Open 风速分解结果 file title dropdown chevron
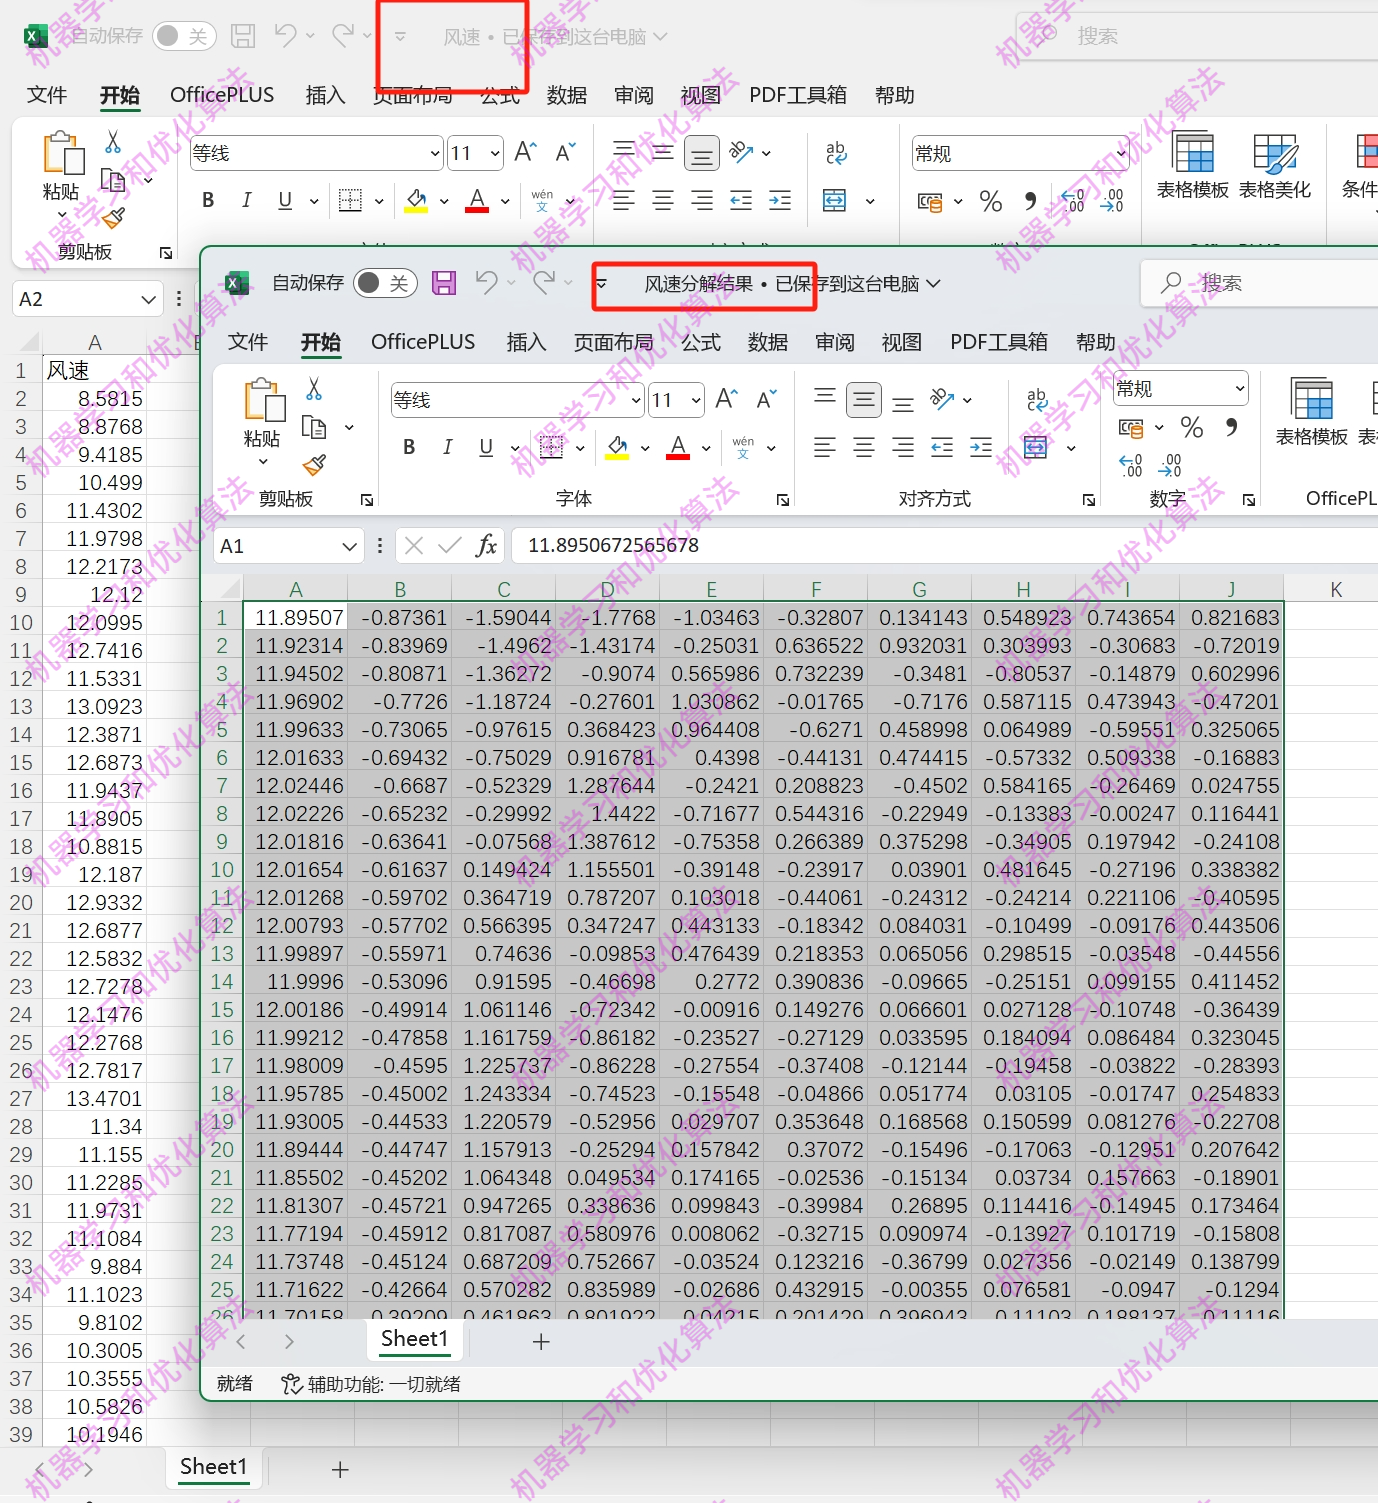Viewport: 1378px width, 1503px height. [x=933, y=283]
